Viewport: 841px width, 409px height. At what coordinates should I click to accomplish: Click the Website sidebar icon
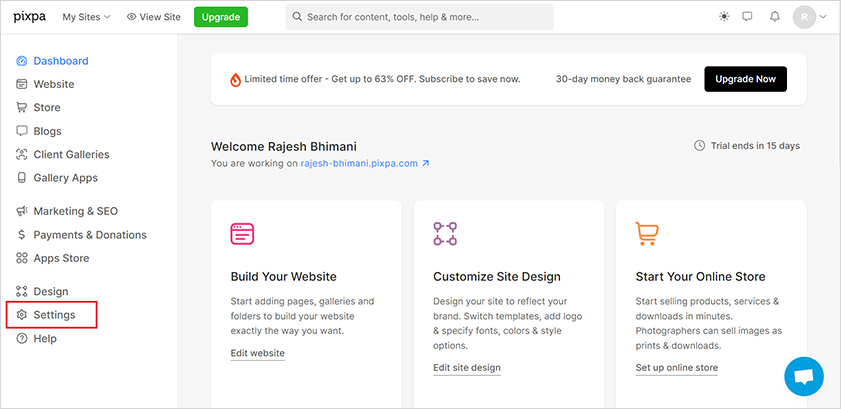pos(21,84)
